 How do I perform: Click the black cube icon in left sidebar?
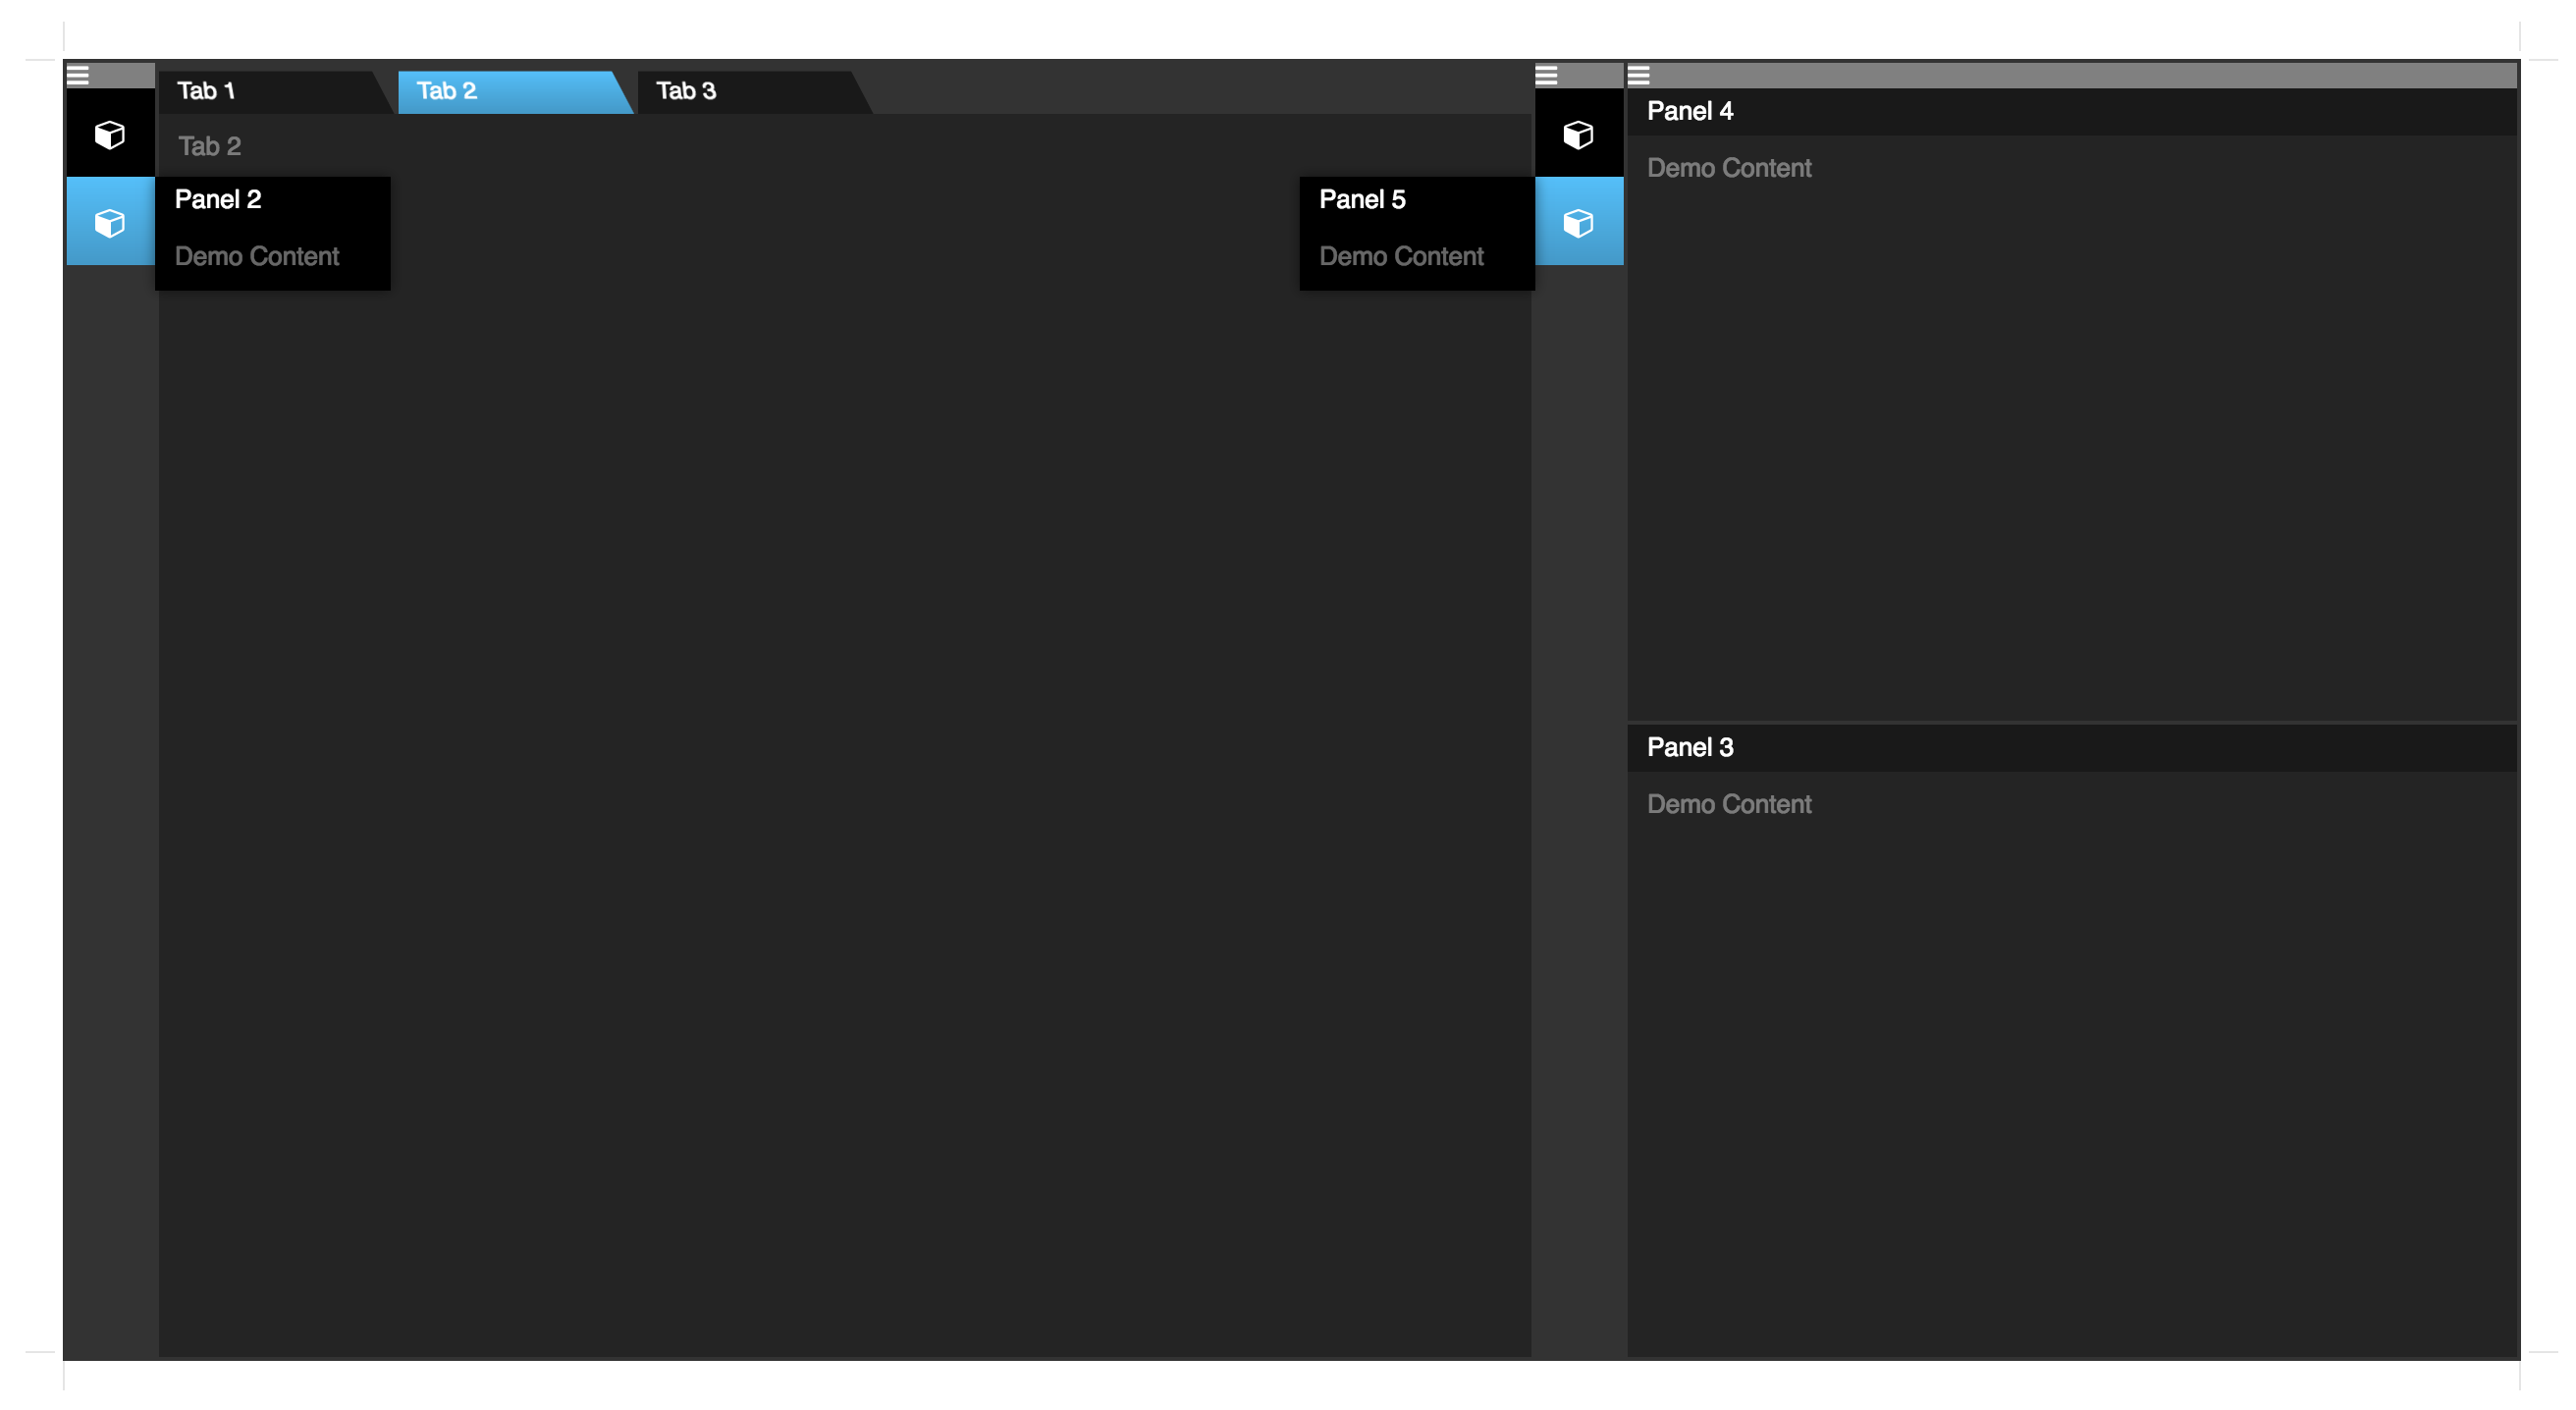point(110,134)
